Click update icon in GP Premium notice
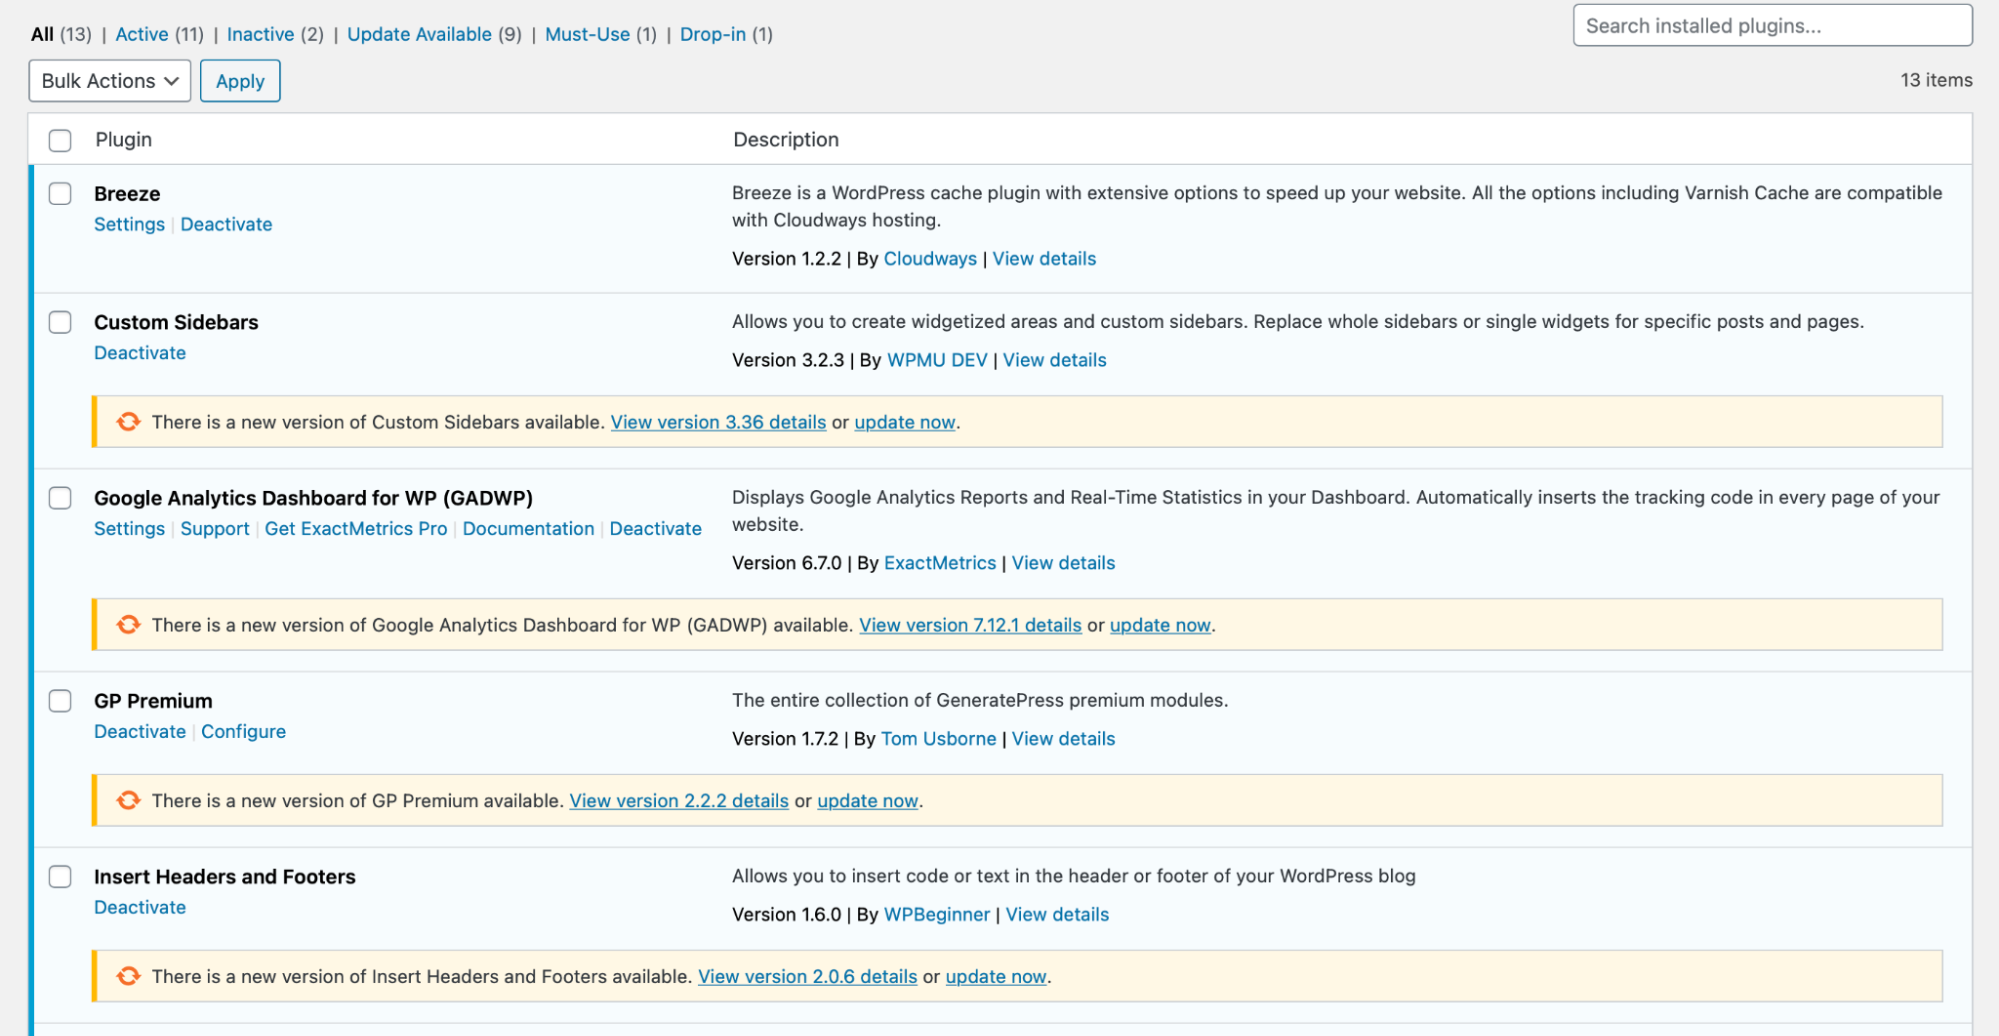Image resolution: width=1999 pixels, height=1036 pixels. (x=128, y=801)
